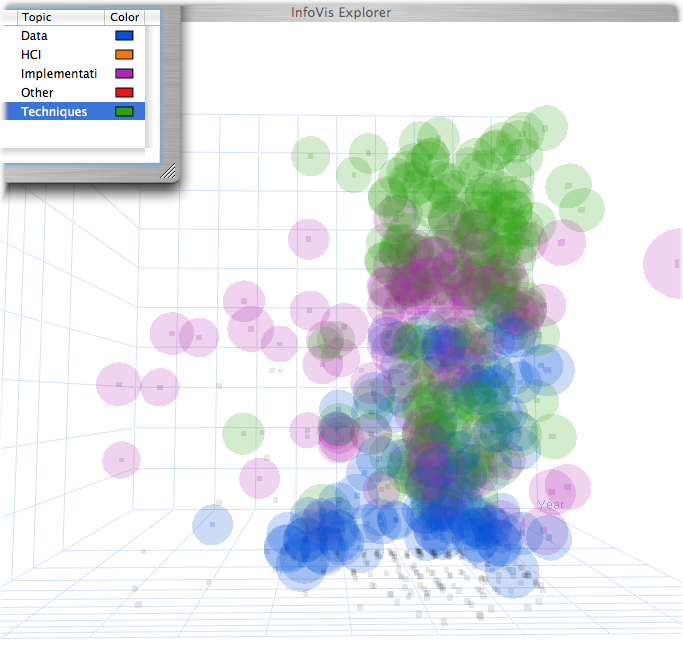The height and width of the screenshot is (648, 683).
Task: Open the blue Data color swatch
Action: (x=124, y=36)
